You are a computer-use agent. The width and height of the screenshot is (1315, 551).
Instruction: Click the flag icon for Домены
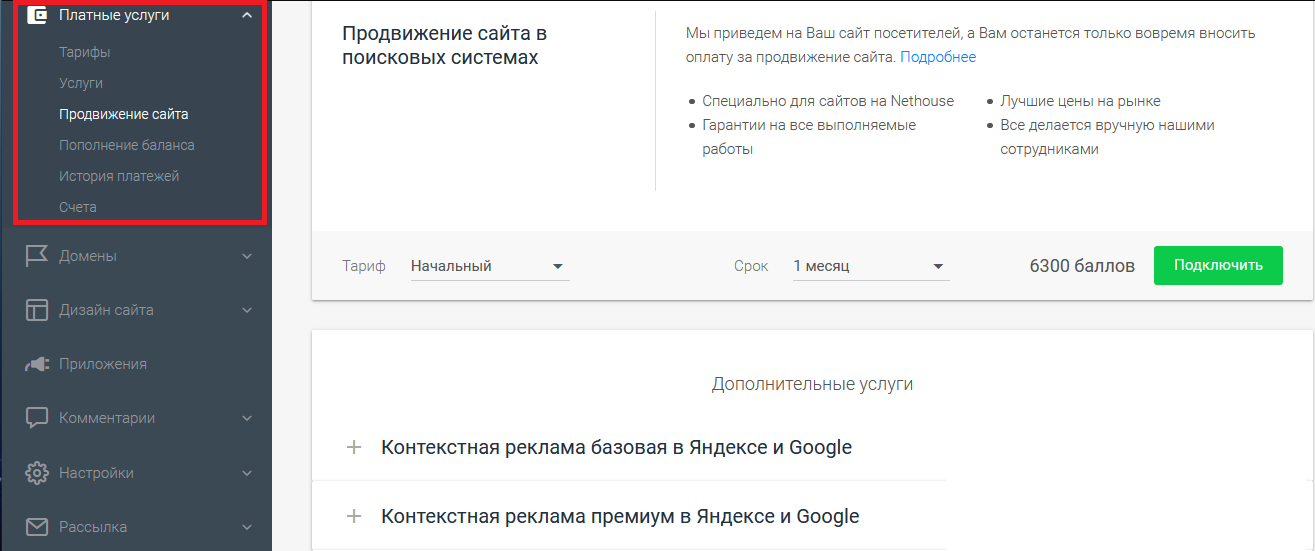(37, 256)
